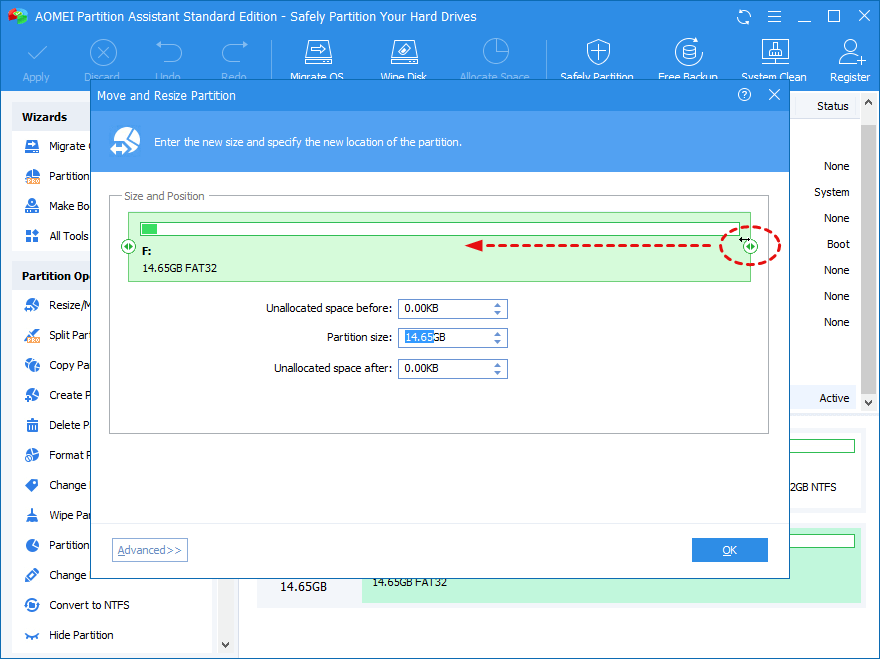This screenshot has width=880, height=659.
Task: Click the Register icon
Action: point(850,52)
